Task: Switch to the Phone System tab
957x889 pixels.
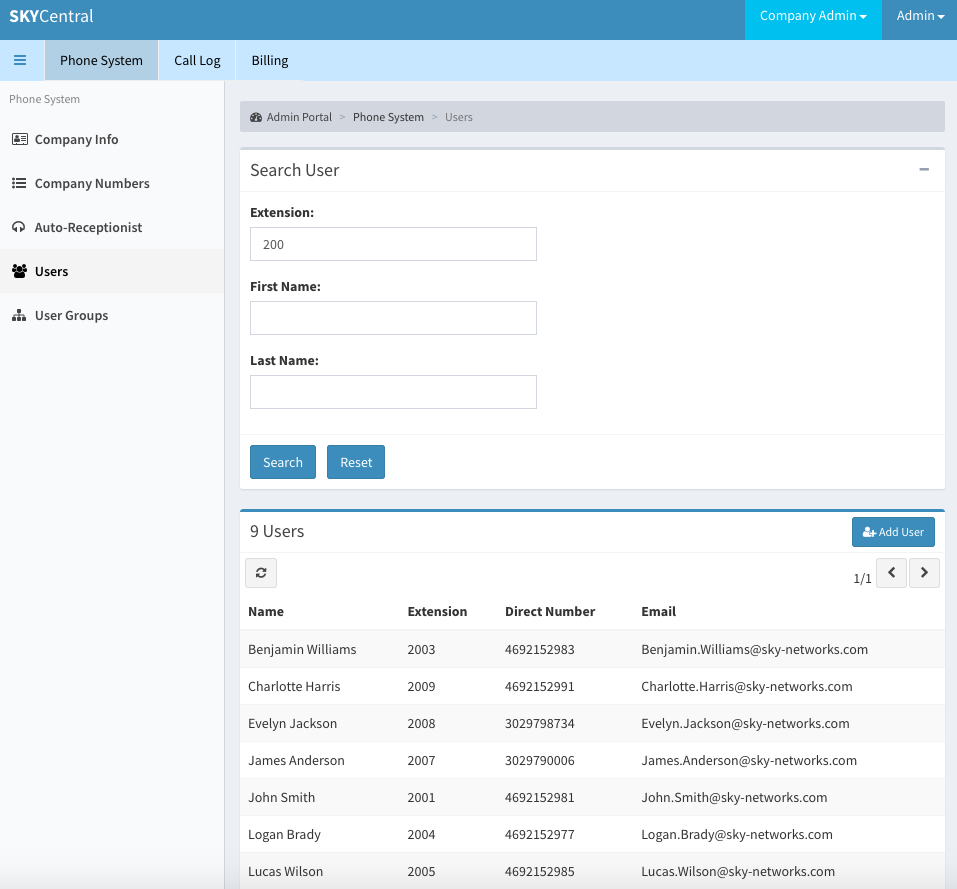Action: pyautogui.click(x=101, y=60)
